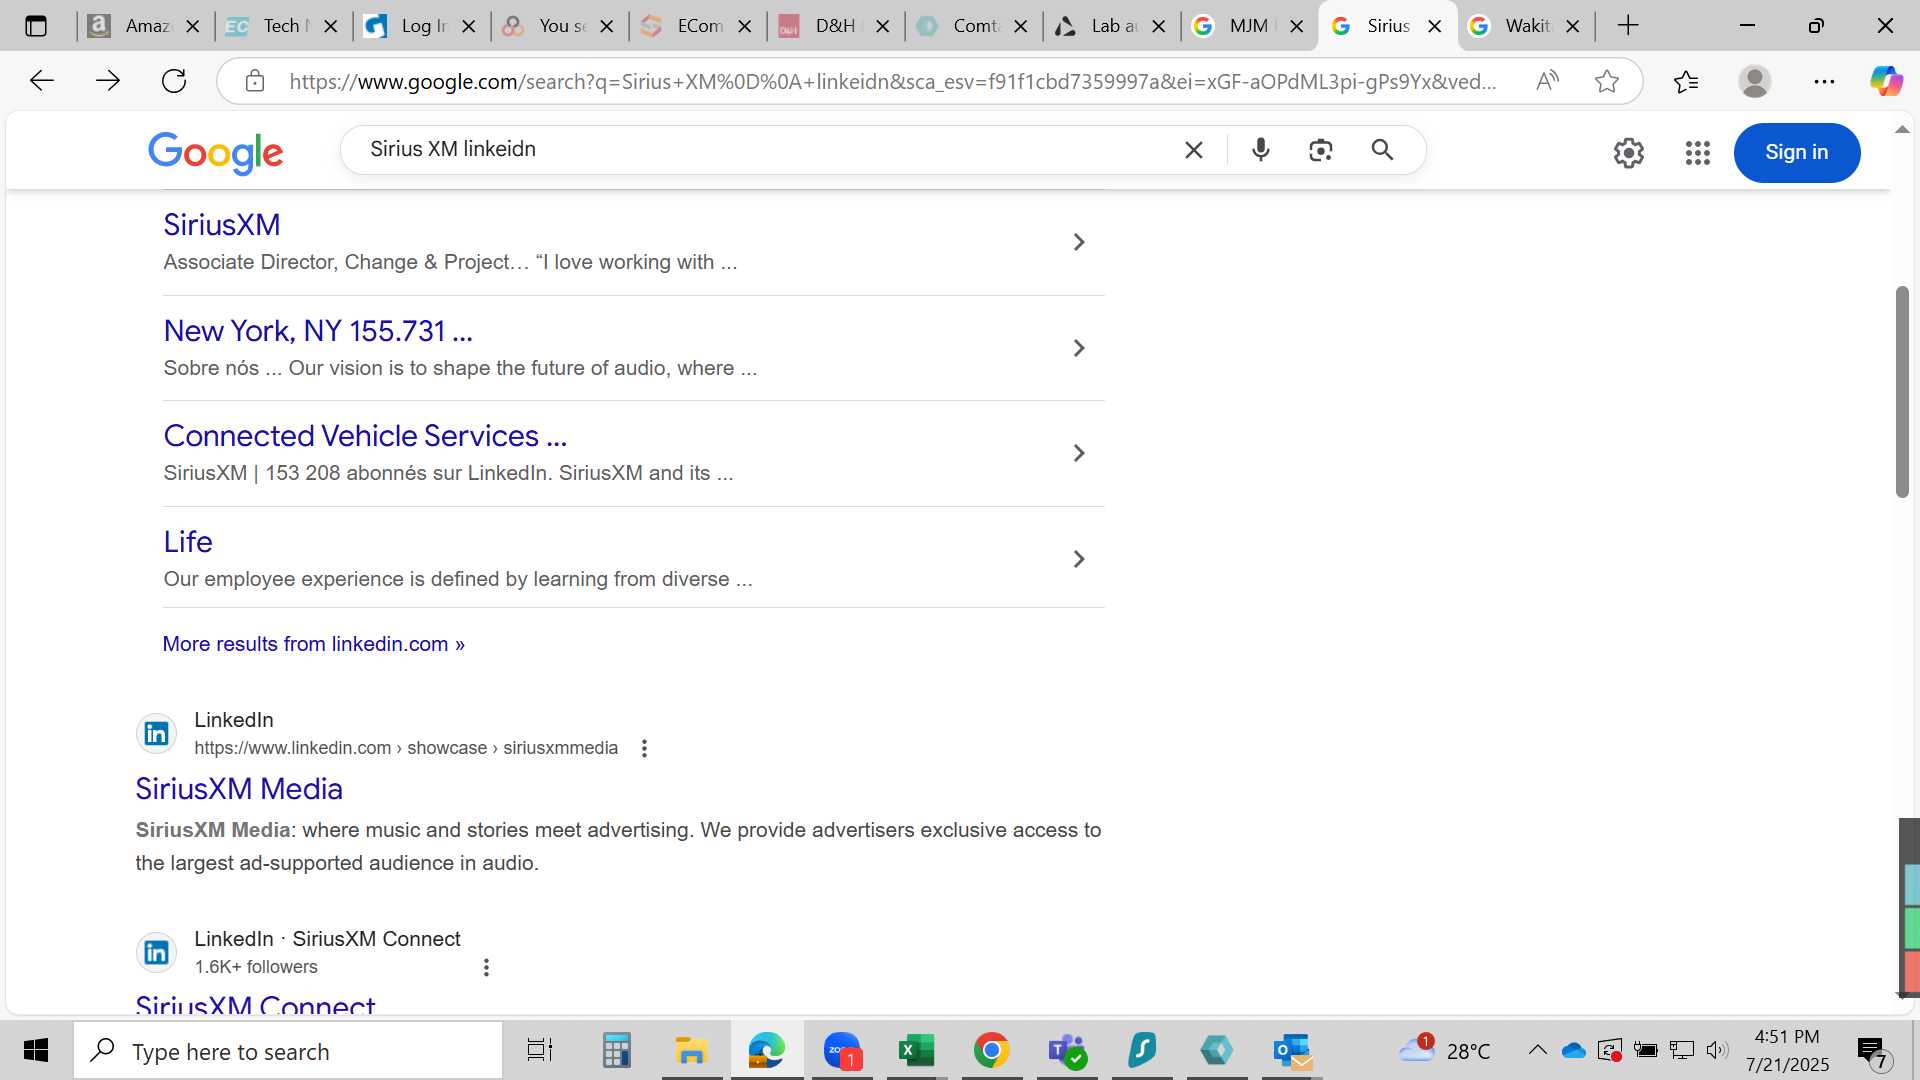Open Excel from the taskbar

[916, 1051]
